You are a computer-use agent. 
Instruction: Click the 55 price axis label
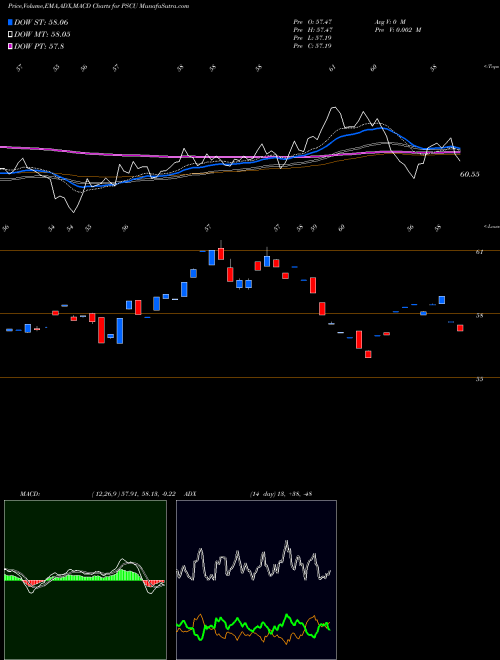pyautogui.click(x=479, y=379)
